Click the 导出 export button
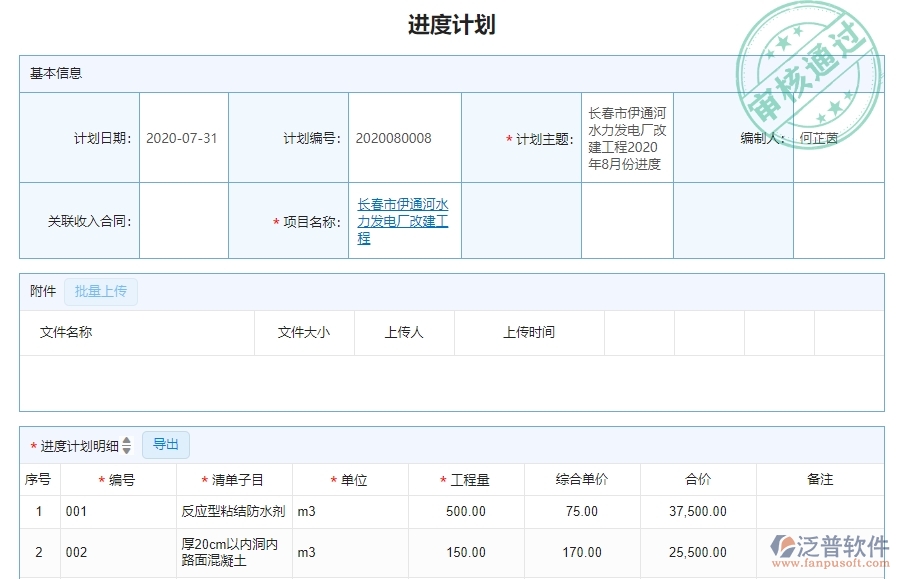Screen dimensions: 900x579 pos(166,444)
